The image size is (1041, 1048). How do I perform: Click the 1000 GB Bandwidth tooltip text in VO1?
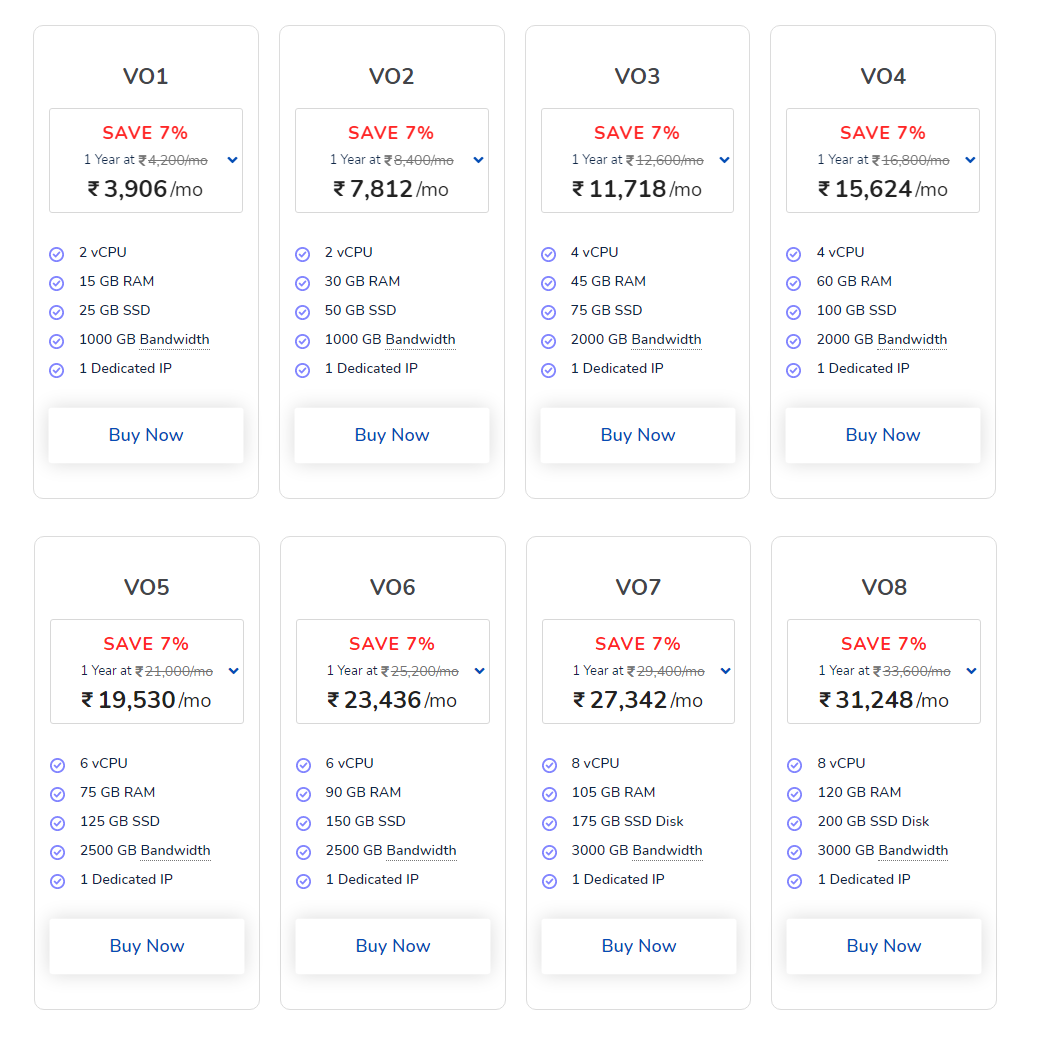pyautogui.click(x=144, y=340)
